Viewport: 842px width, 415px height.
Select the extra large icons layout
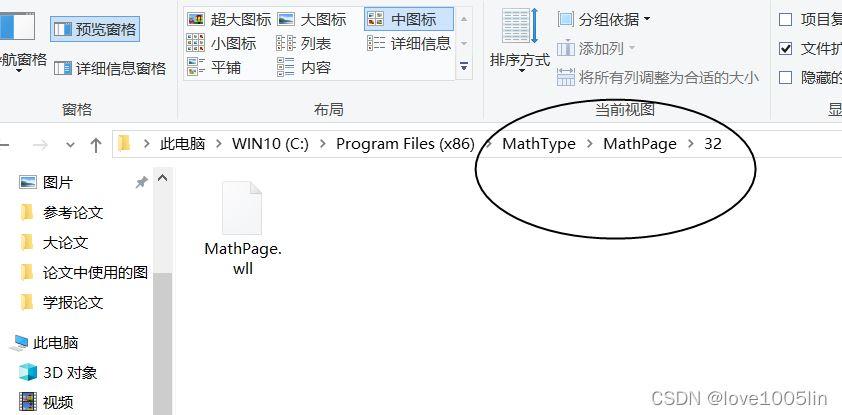click(x=229, y=20)
